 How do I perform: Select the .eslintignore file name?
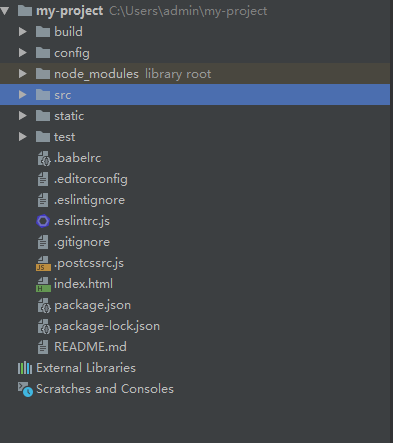click(x=89, y=200)
